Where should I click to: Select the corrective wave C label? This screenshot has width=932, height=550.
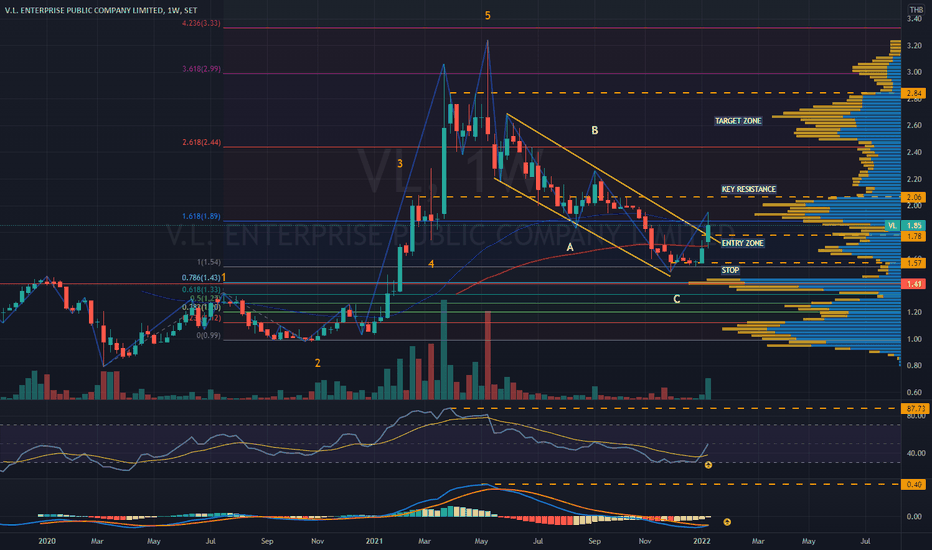(676, 299)
